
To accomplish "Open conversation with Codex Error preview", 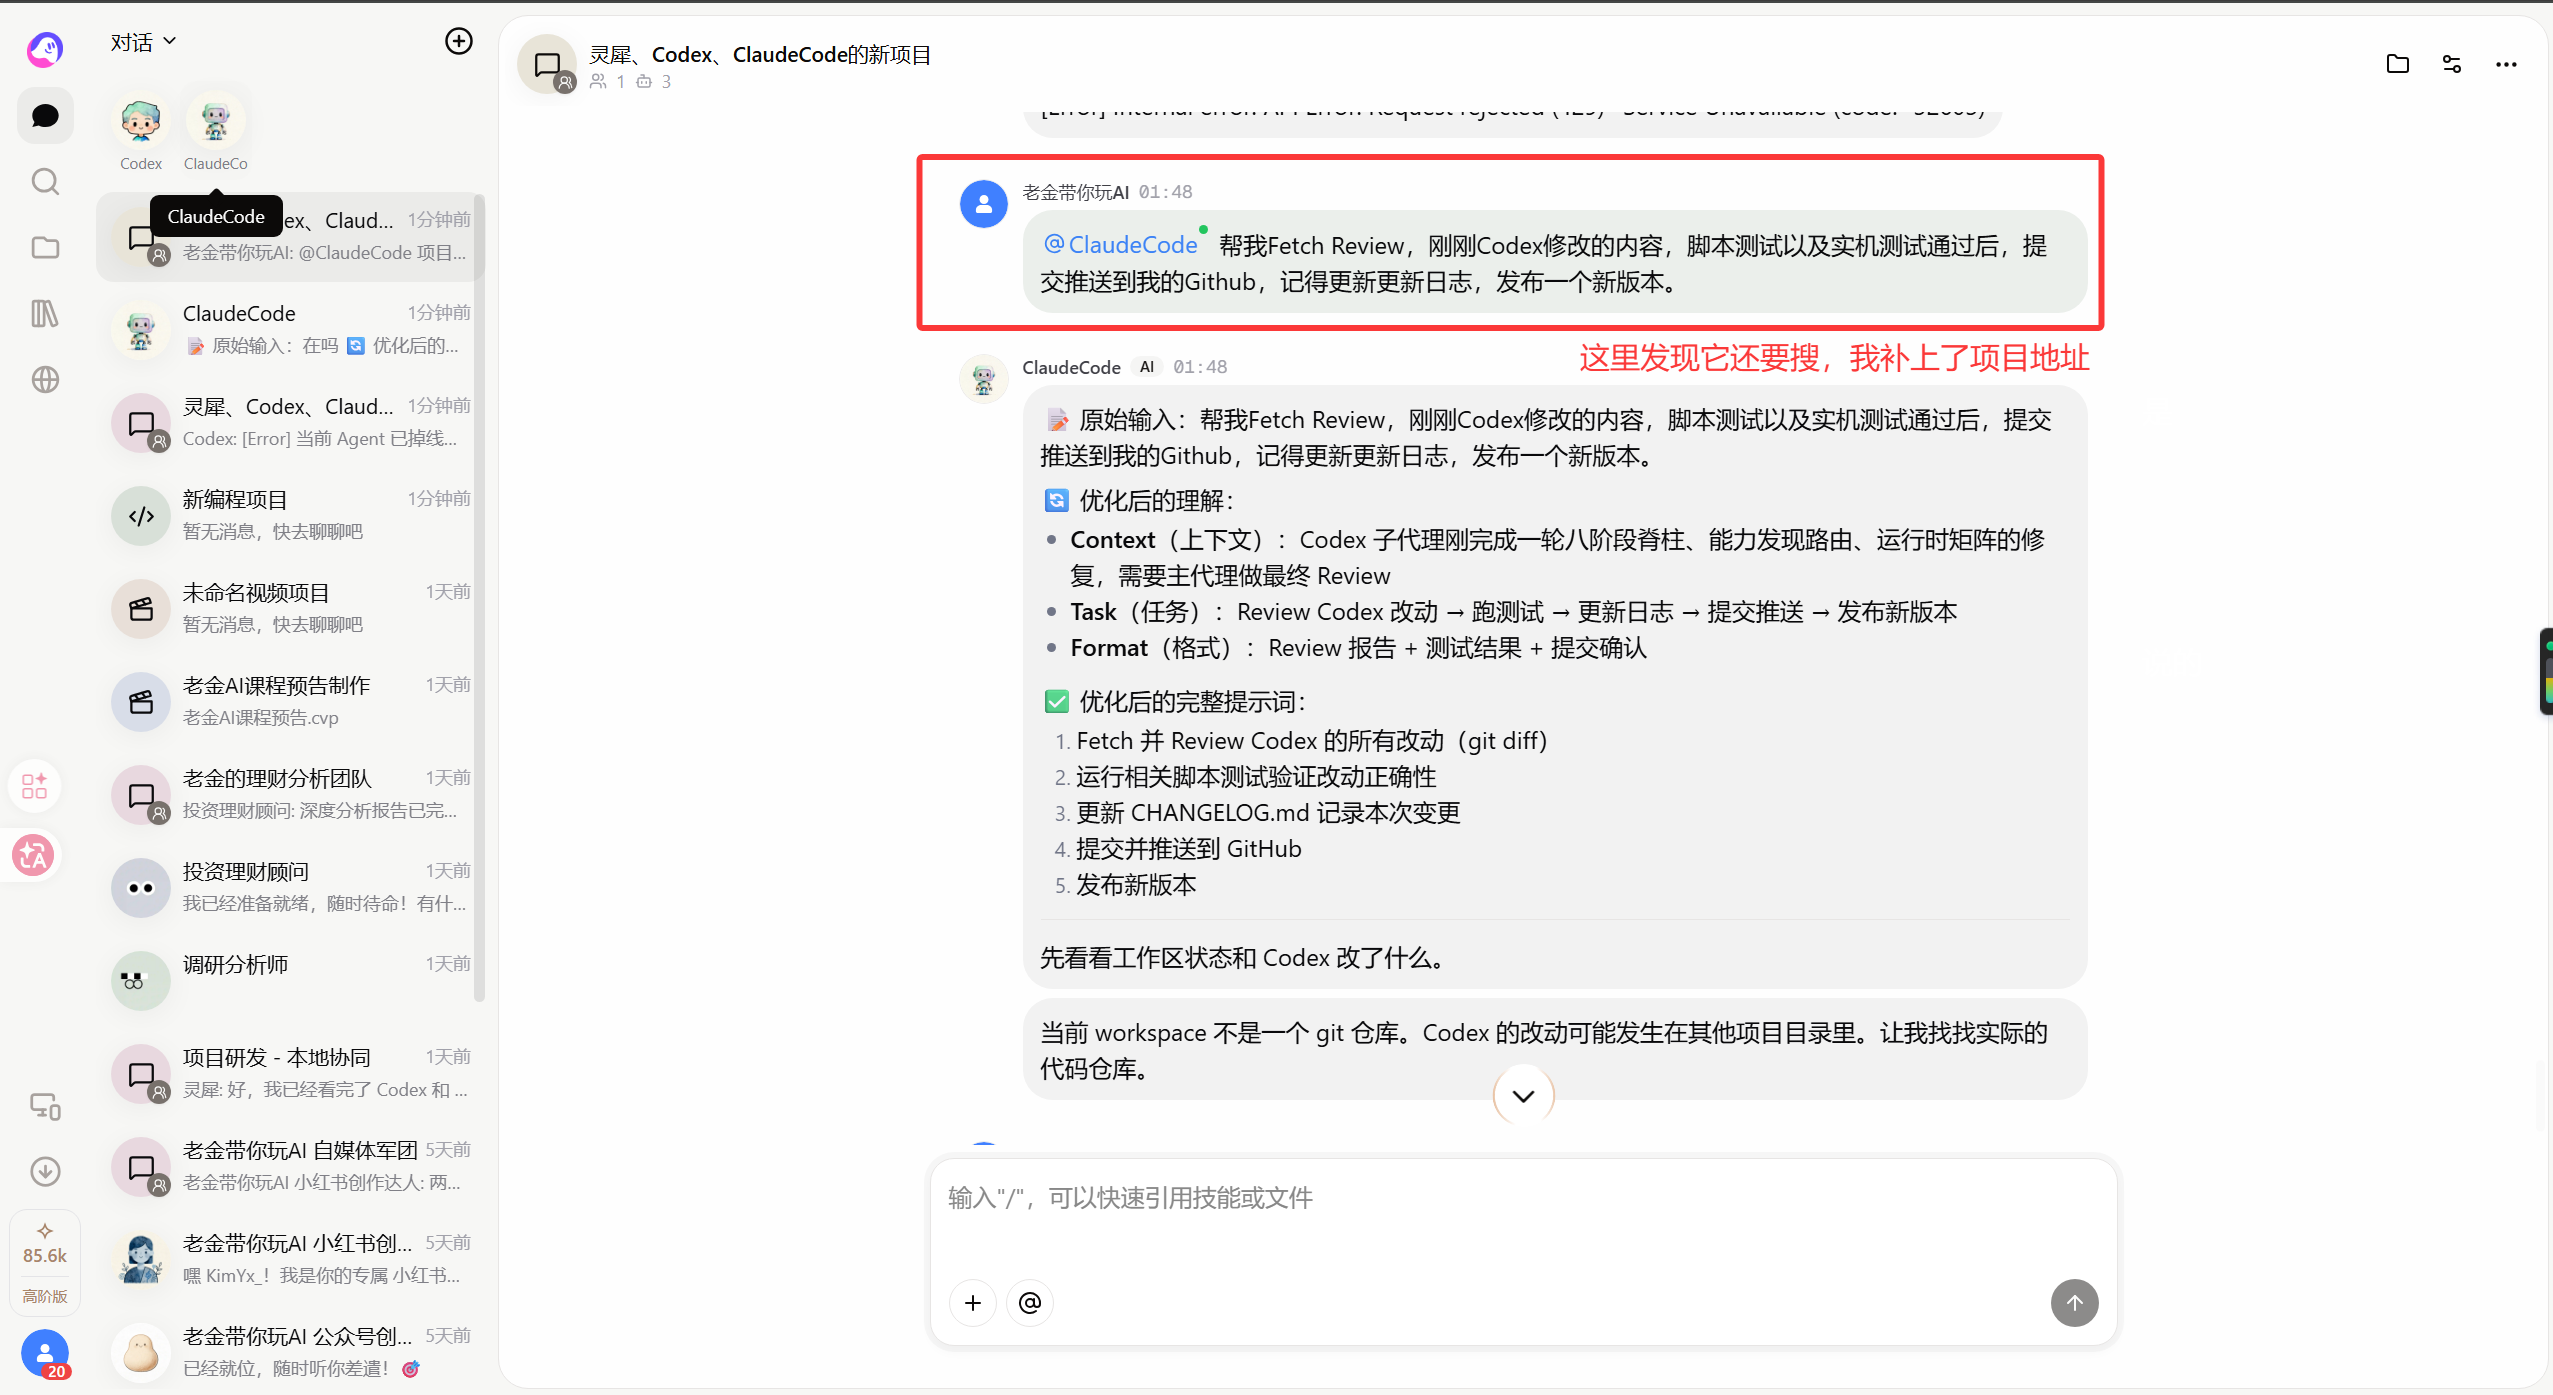I will 290,422.
